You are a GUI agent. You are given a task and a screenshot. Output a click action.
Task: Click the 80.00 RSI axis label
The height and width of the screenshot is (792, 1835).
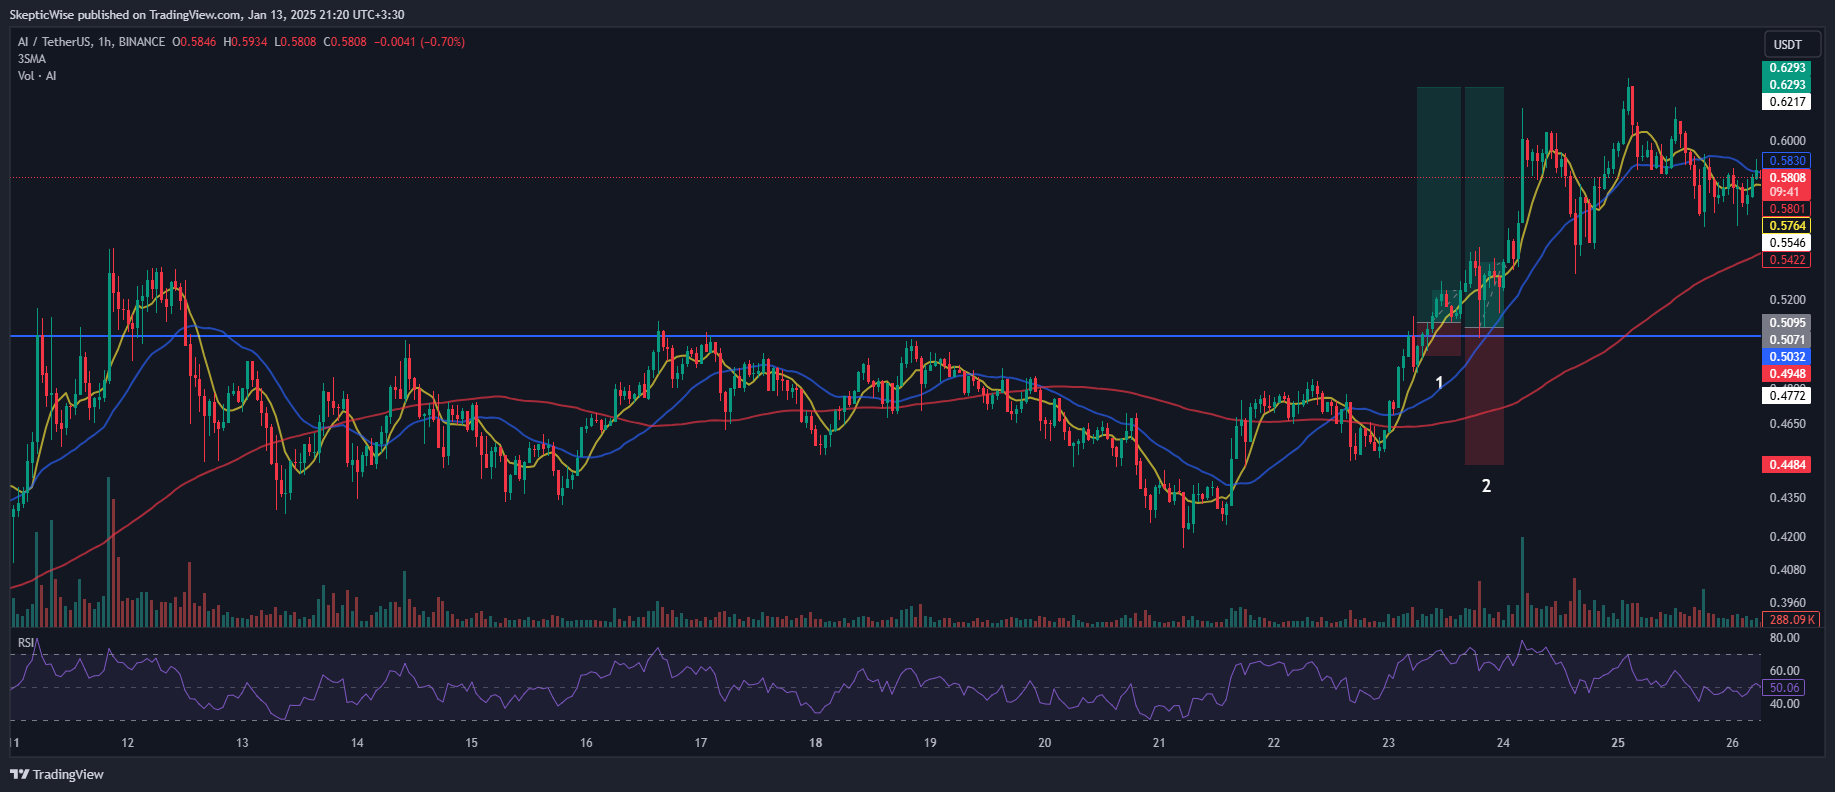(1785, 638)
